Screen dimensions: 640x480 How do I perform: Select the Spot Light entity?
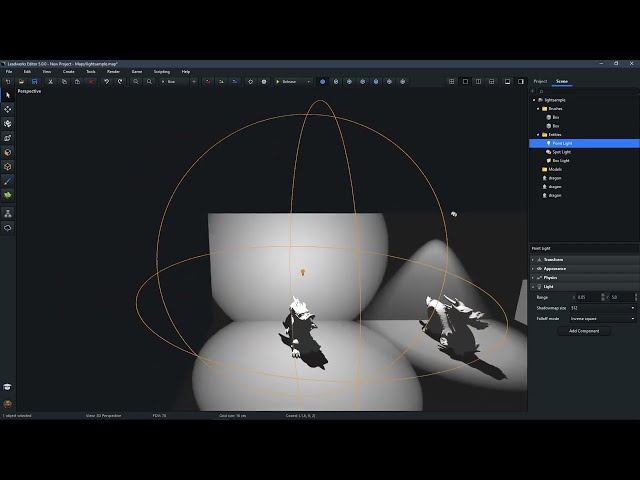561,152
